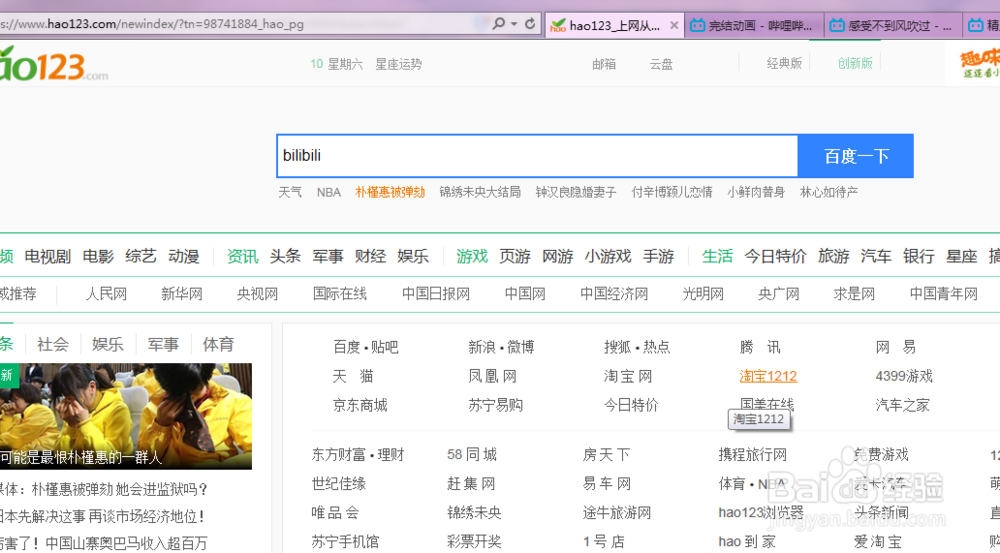Select 头条 in the navigation bar
The height and width of the screenshot is (553, 1000).
pyautogui.click(x=285, y=256)
